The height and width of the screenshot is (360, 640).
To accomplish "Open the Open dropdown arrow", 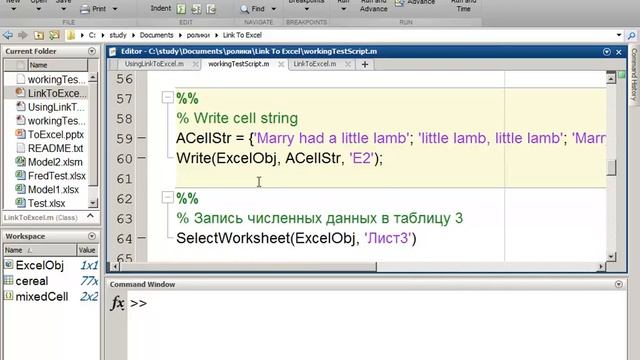I will [38, 9].
